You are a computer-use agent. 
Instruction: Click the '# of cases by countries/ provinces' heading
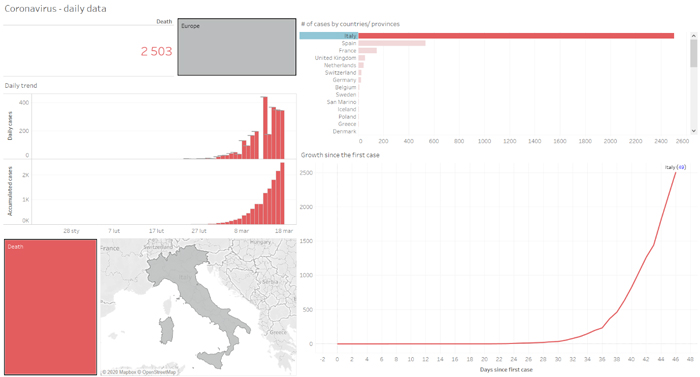[350, 24]
